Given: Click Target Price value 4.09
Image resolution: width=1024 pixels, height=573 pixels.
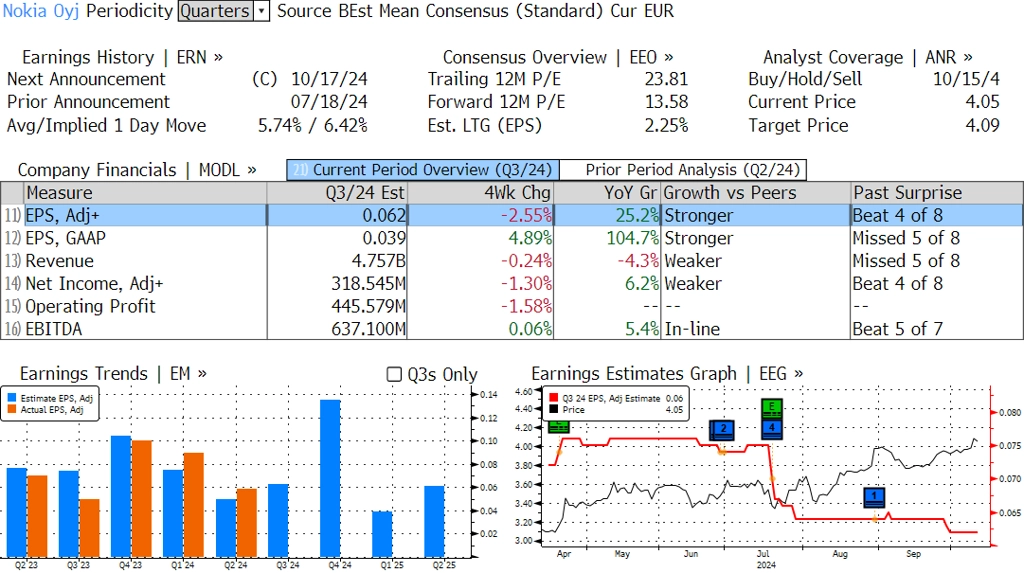Looking at the screenshot, I should tap(982, 125).
